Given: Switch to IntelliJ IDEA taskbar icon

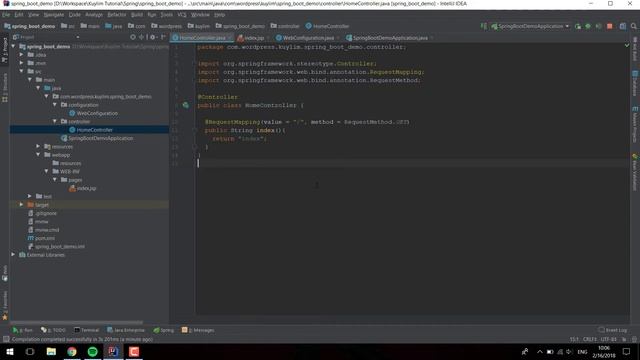Looking at the screenshot, I should click(113, 351).
